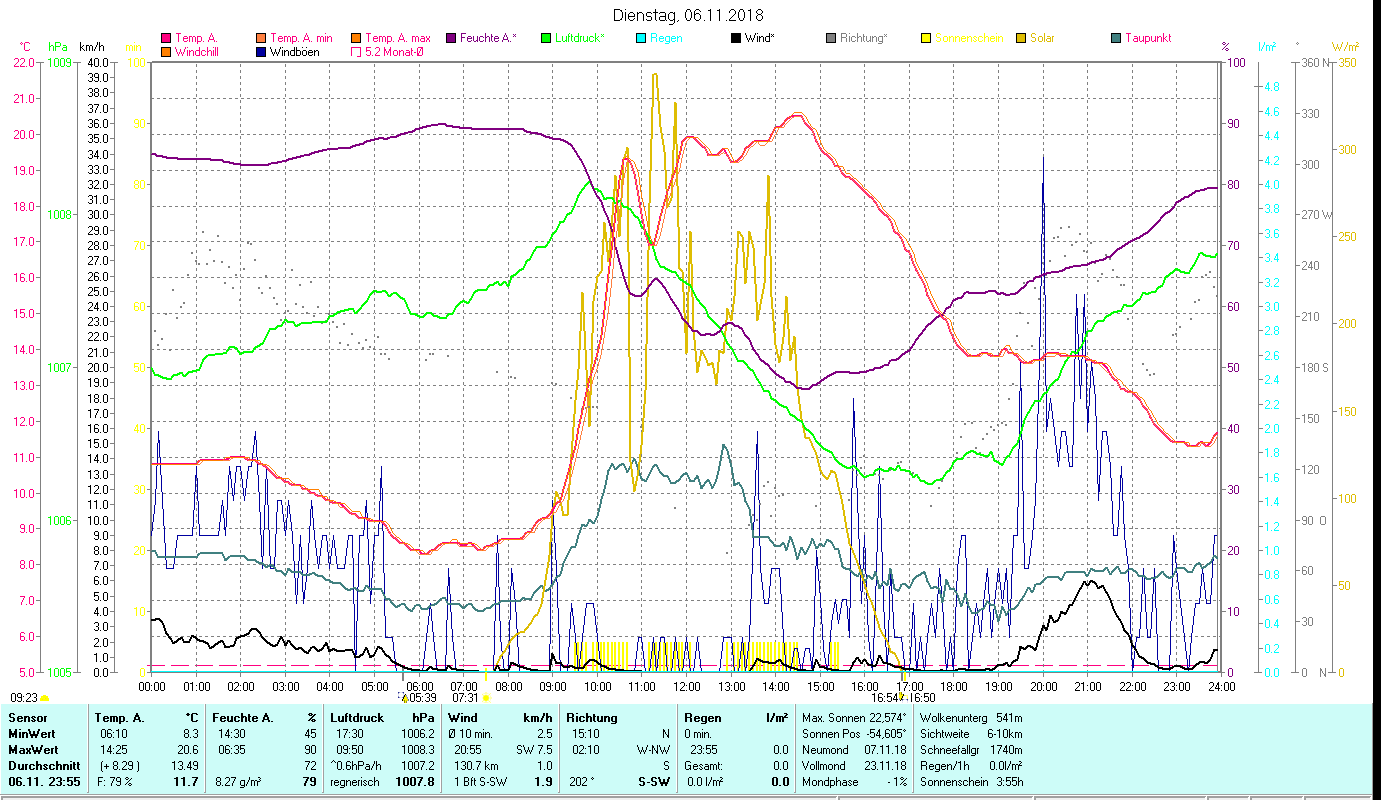Click the chart title 'Dienstag, 06.11.2018'
Screen dimensions: 1381x800
[690, 15]
